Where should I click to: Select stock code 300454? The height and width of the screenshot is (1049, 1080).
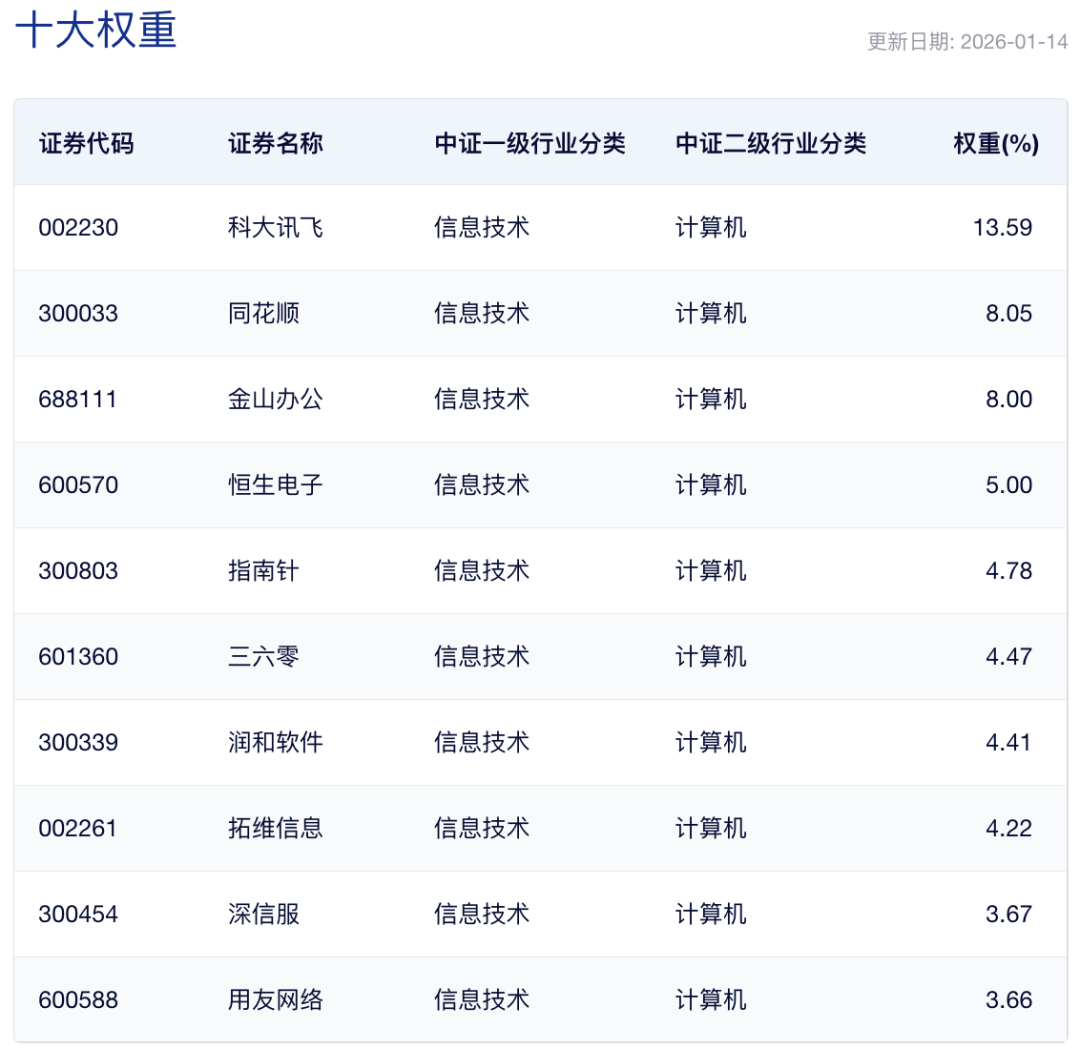(79, 914)
